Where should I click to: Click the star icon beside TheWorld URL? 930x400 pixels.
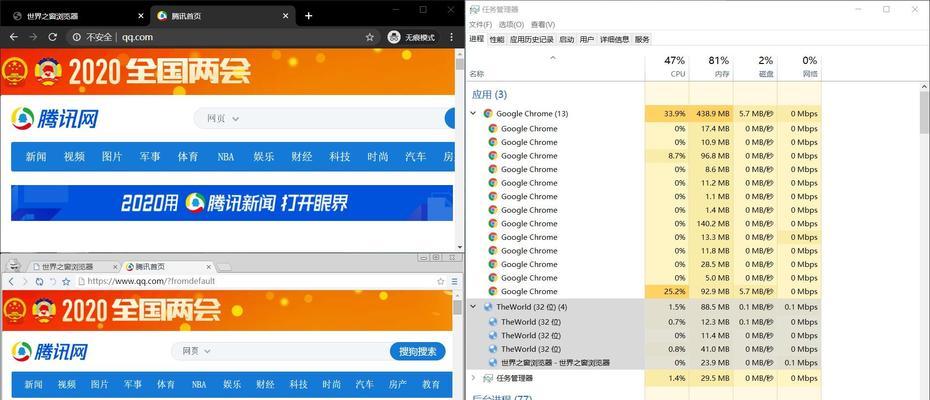point(66,281)
